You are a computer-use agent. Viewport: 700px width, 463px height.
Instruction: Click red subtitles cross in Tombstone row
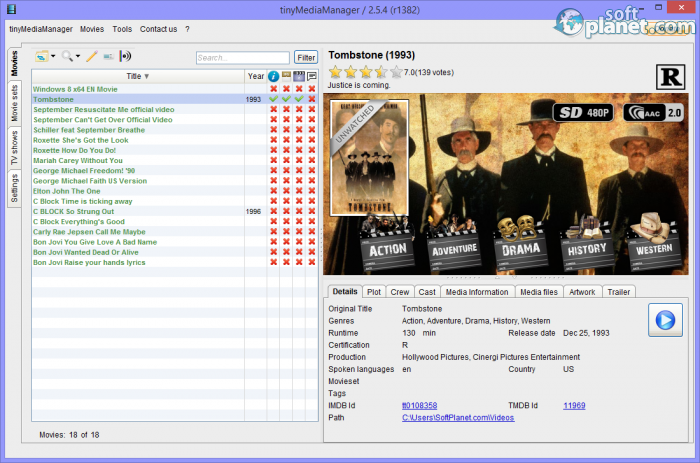tap(312, 99)
